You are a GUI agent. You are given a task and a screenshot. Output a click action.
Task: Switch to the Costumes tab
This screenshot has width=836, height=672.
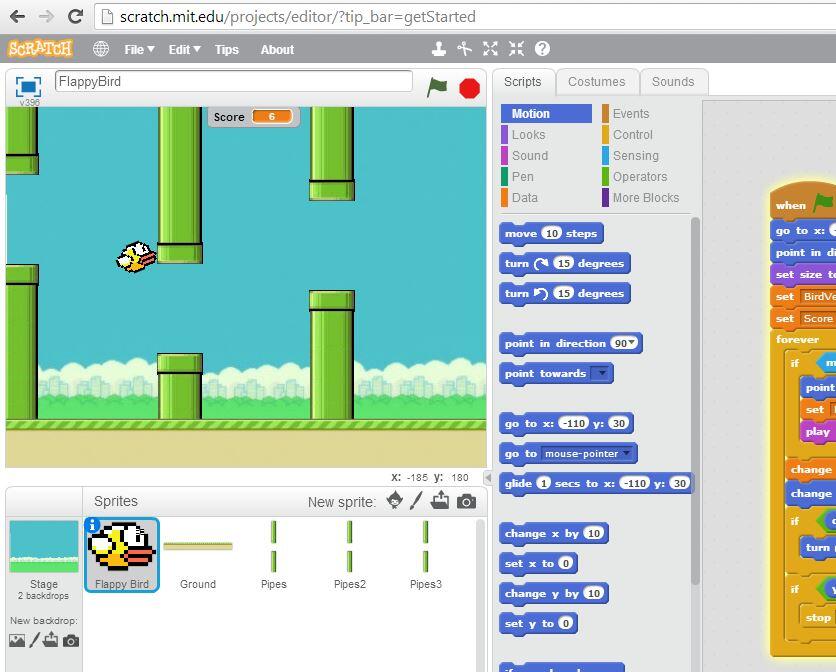pos(597,82)
